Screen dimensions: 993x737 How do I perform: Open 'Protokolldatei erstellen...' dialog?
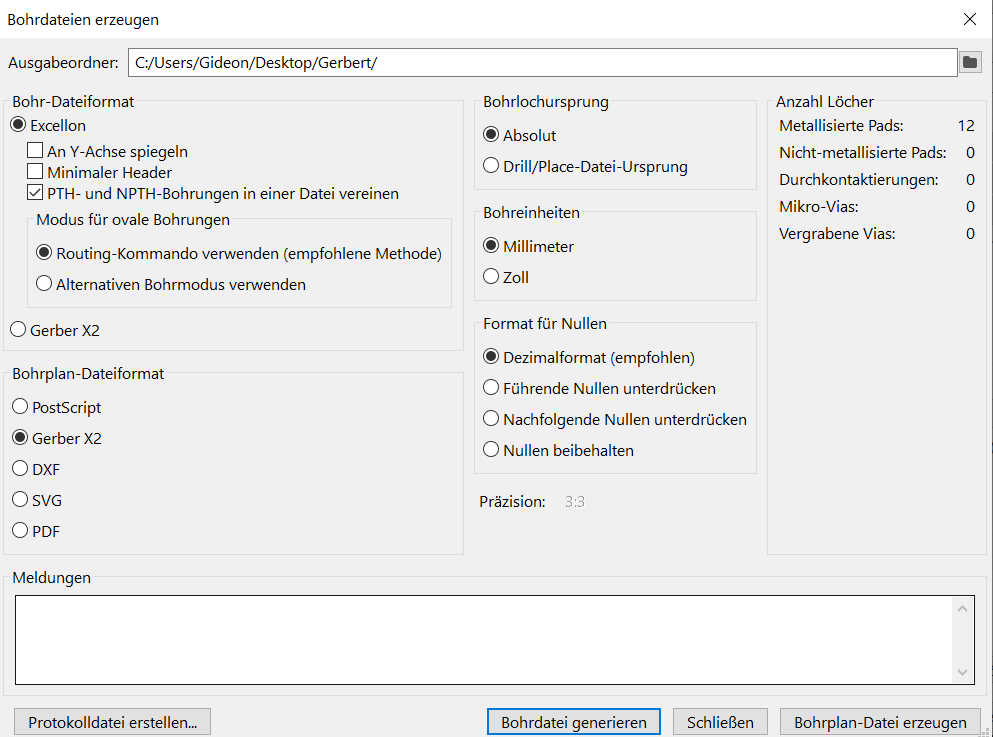[x=113, y=722]
